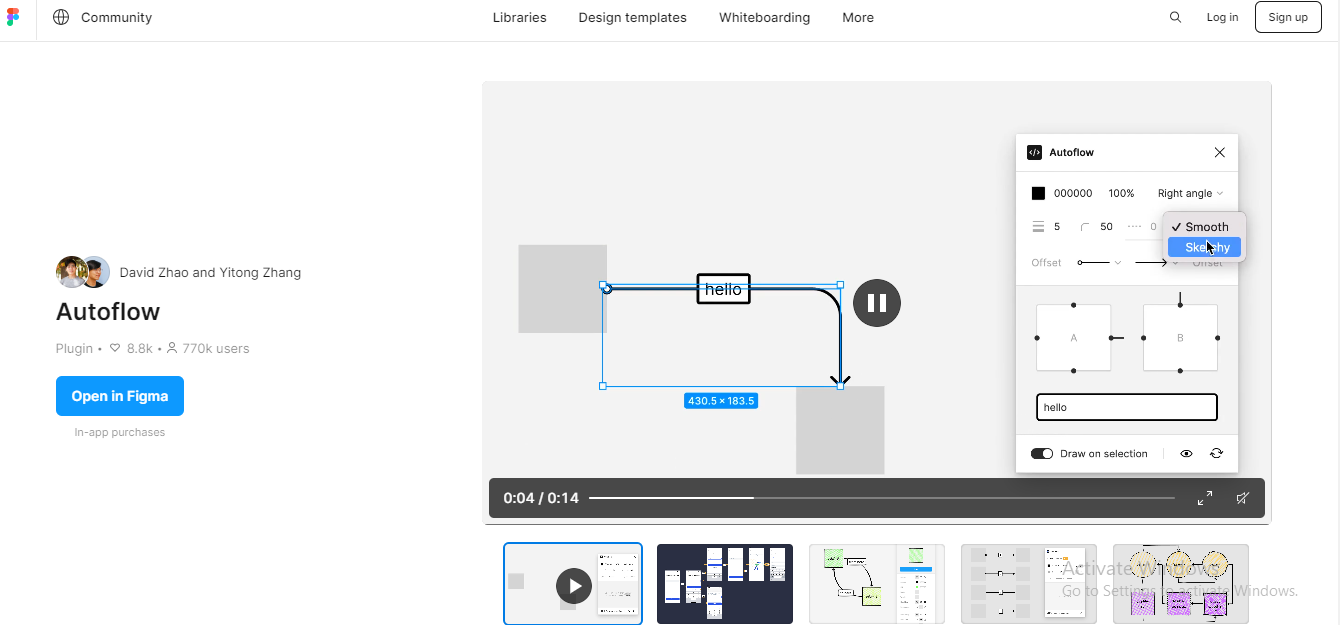
Task: Seek along the video progress bar
Action: click(881, 498)
